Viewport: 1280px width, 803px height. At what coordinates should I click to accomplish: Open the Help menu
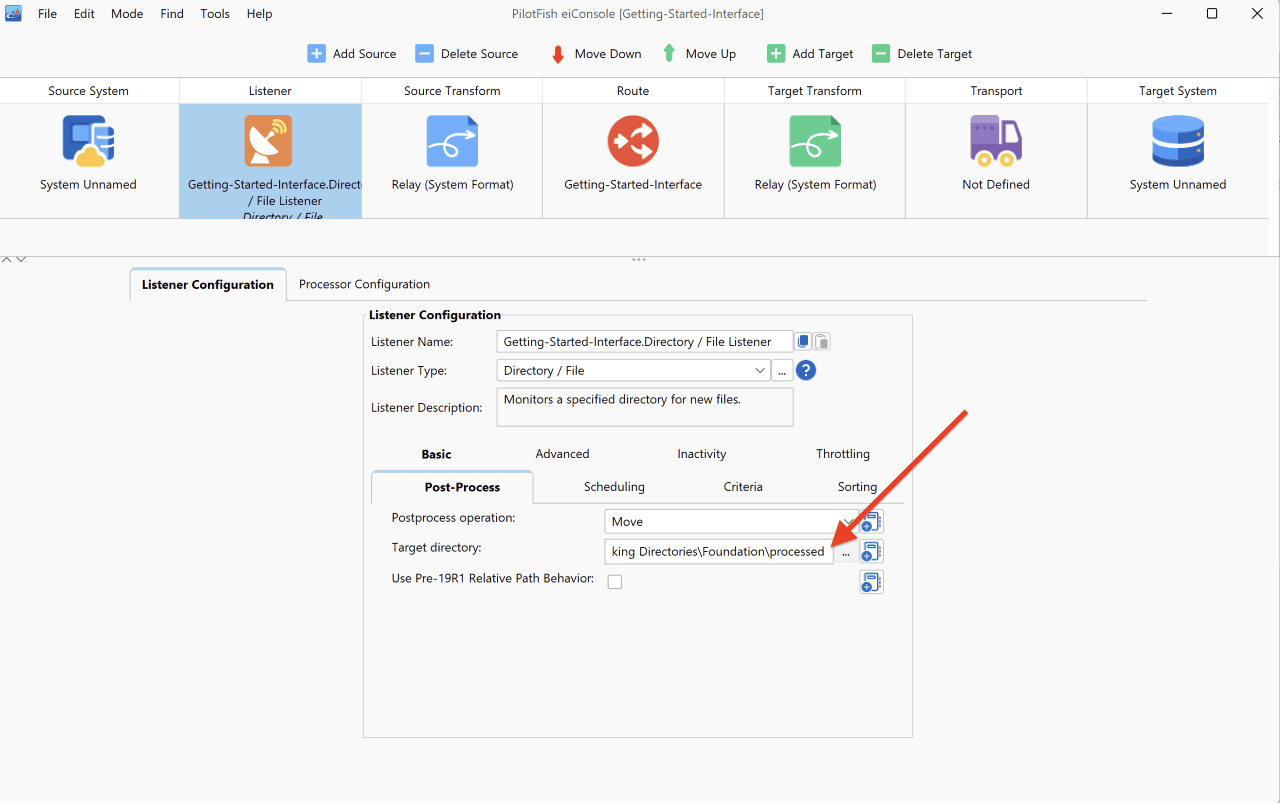[259, 14]
